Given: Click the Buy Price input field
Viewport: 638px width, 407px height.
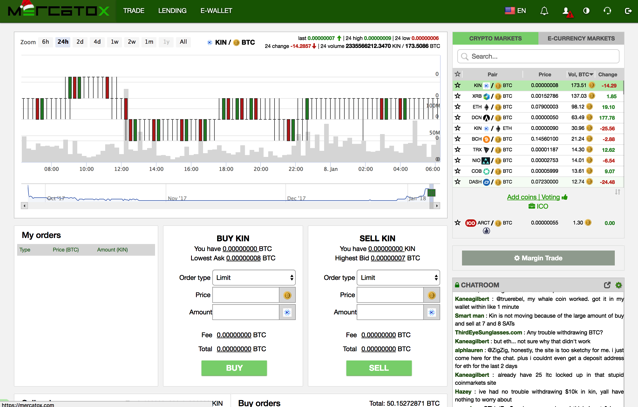Looking at the screenshot, I should tap(245, 295).
